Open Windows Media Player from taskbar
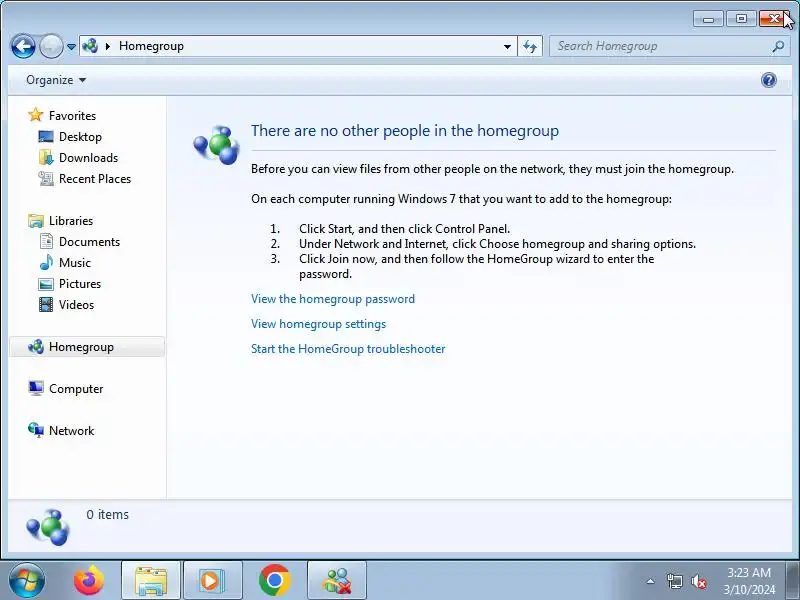Viewport: 800px width, 600px height. [x=213, y=581]
